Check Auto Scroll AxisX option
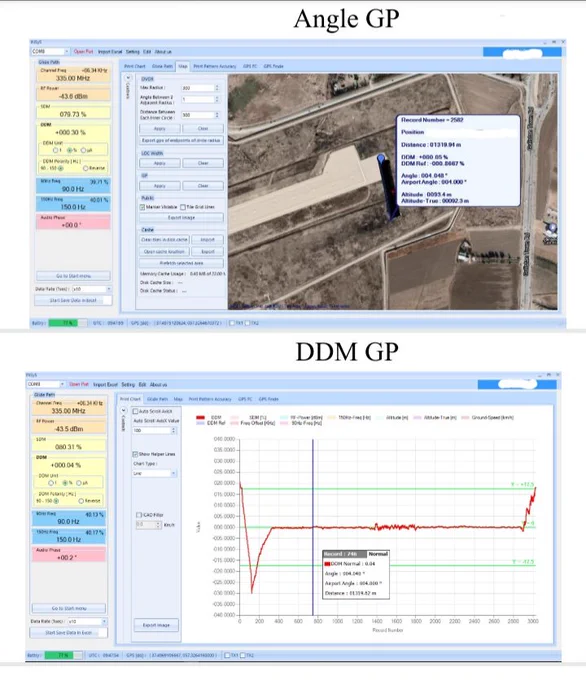This screenshot has width=586, height=680. [x=135, y=411]
